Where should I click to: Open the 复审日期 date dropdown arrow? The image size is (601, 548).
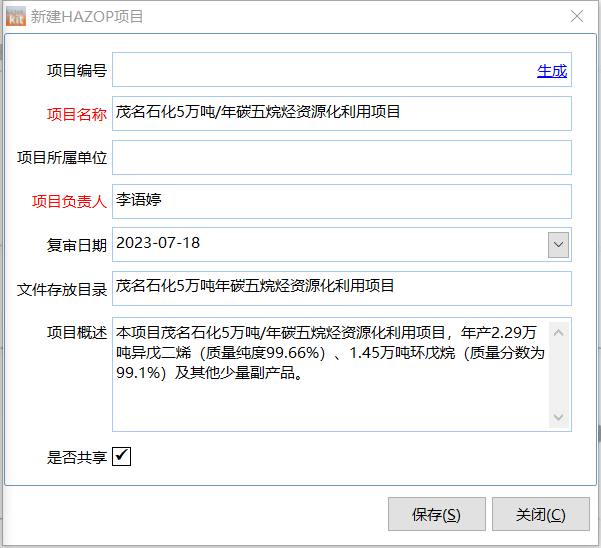coord(558,244)
